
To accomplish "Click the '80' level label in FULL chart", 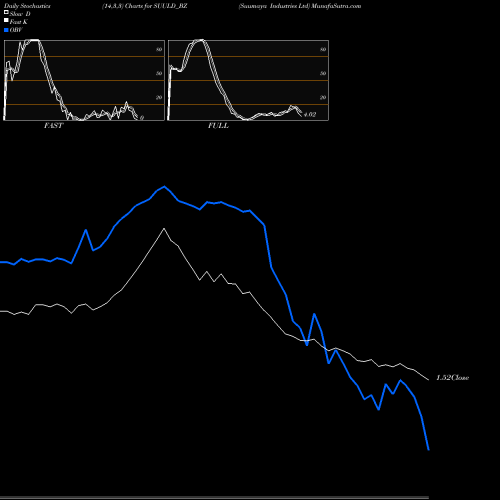I will click(323, 49).
